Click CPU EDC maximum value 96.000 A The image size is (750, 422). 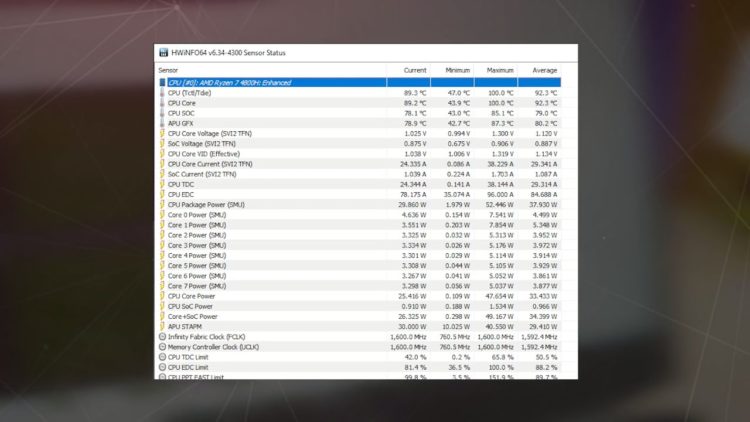click(x=500, y=194)
